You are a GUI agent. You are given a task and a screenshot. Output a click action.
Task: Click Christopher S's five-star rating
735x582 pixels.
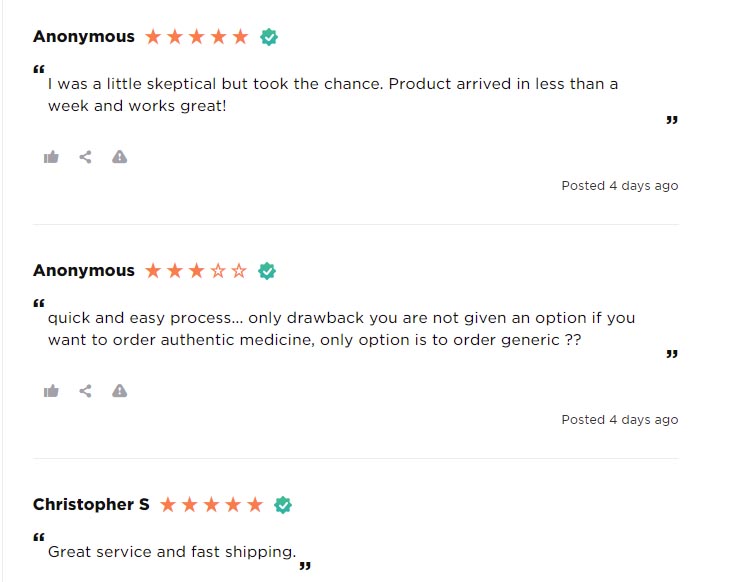(211, 505)
